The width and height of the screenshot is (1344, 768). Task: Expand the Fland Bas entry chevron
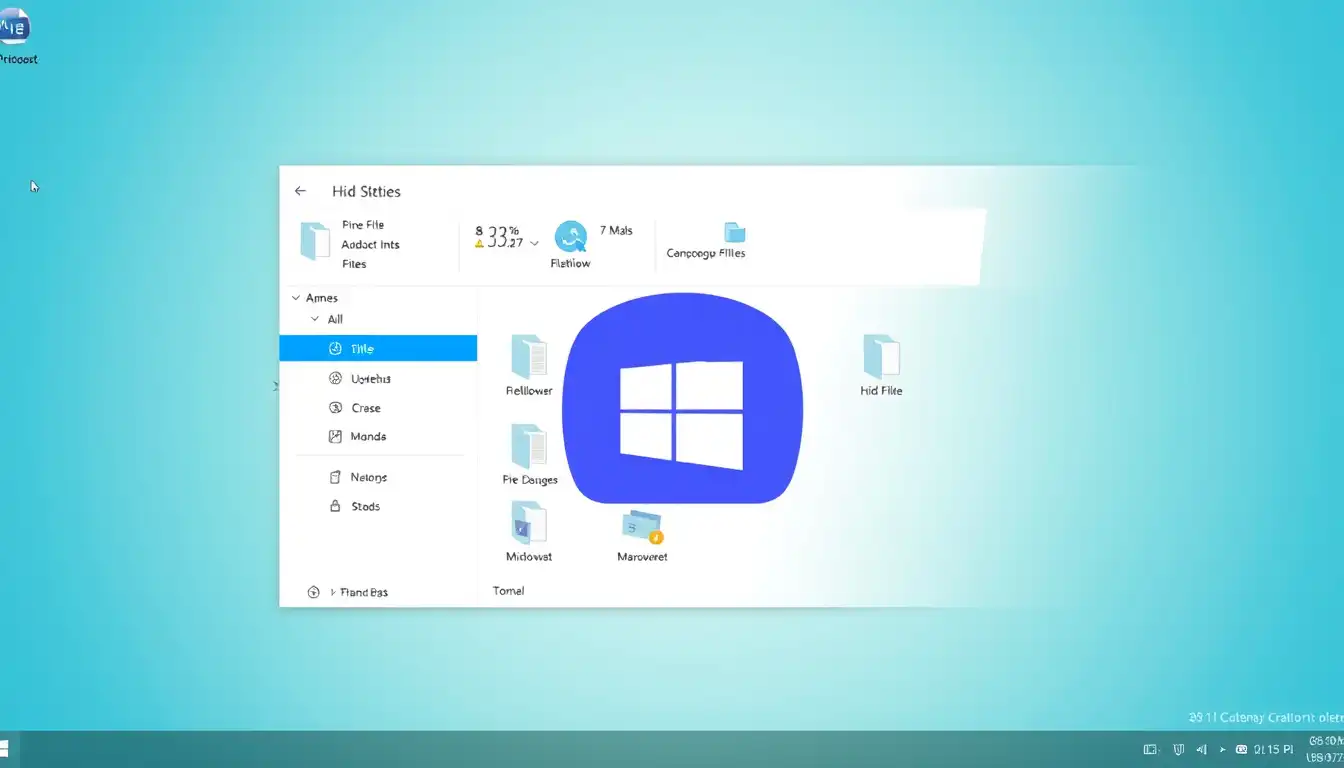(333, 593)
